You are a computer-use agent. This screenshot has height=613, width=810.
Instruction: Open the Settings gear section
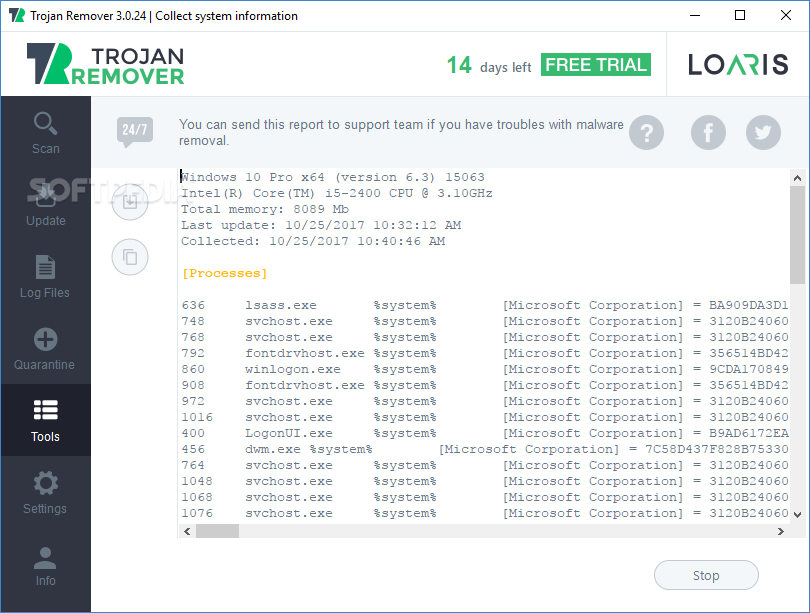coord(45,492)
